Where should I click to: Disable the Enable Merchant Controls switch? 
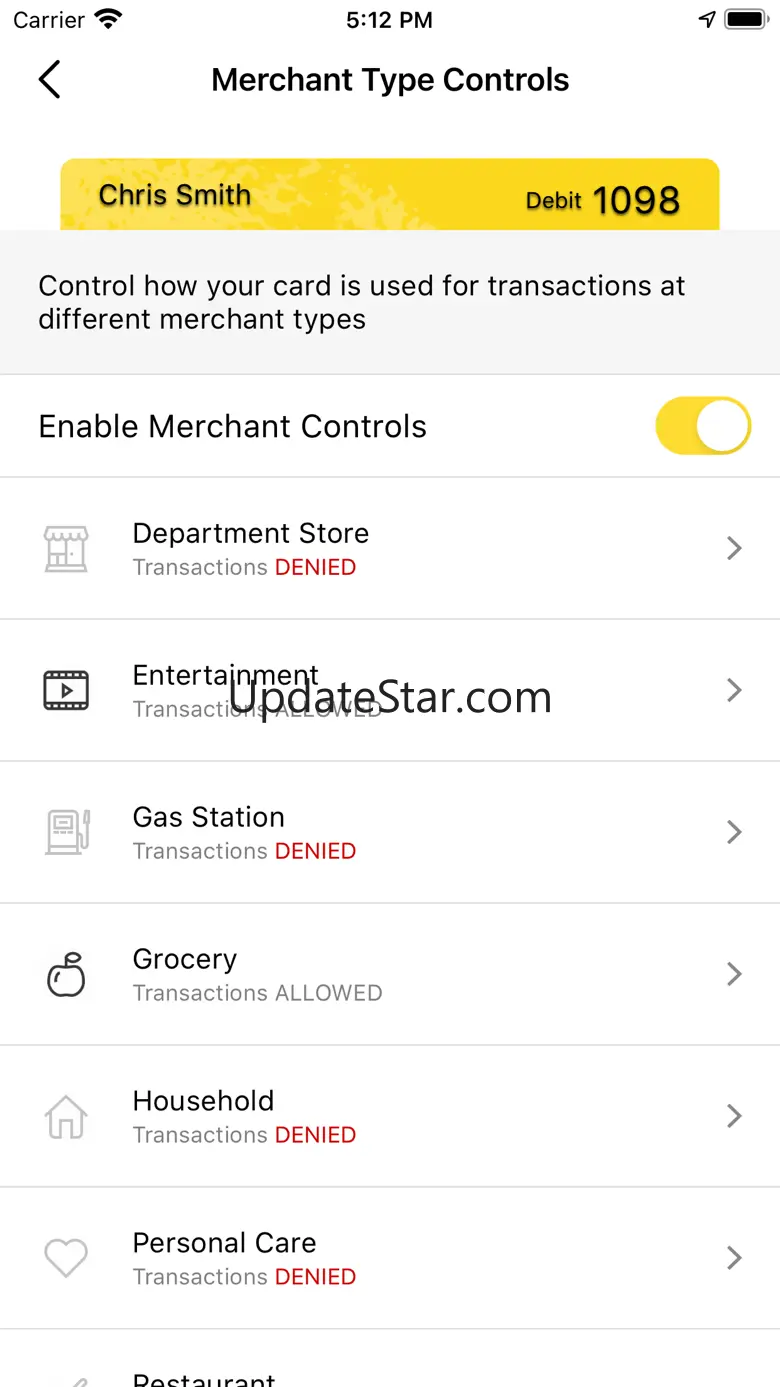(x=702, y=426)
